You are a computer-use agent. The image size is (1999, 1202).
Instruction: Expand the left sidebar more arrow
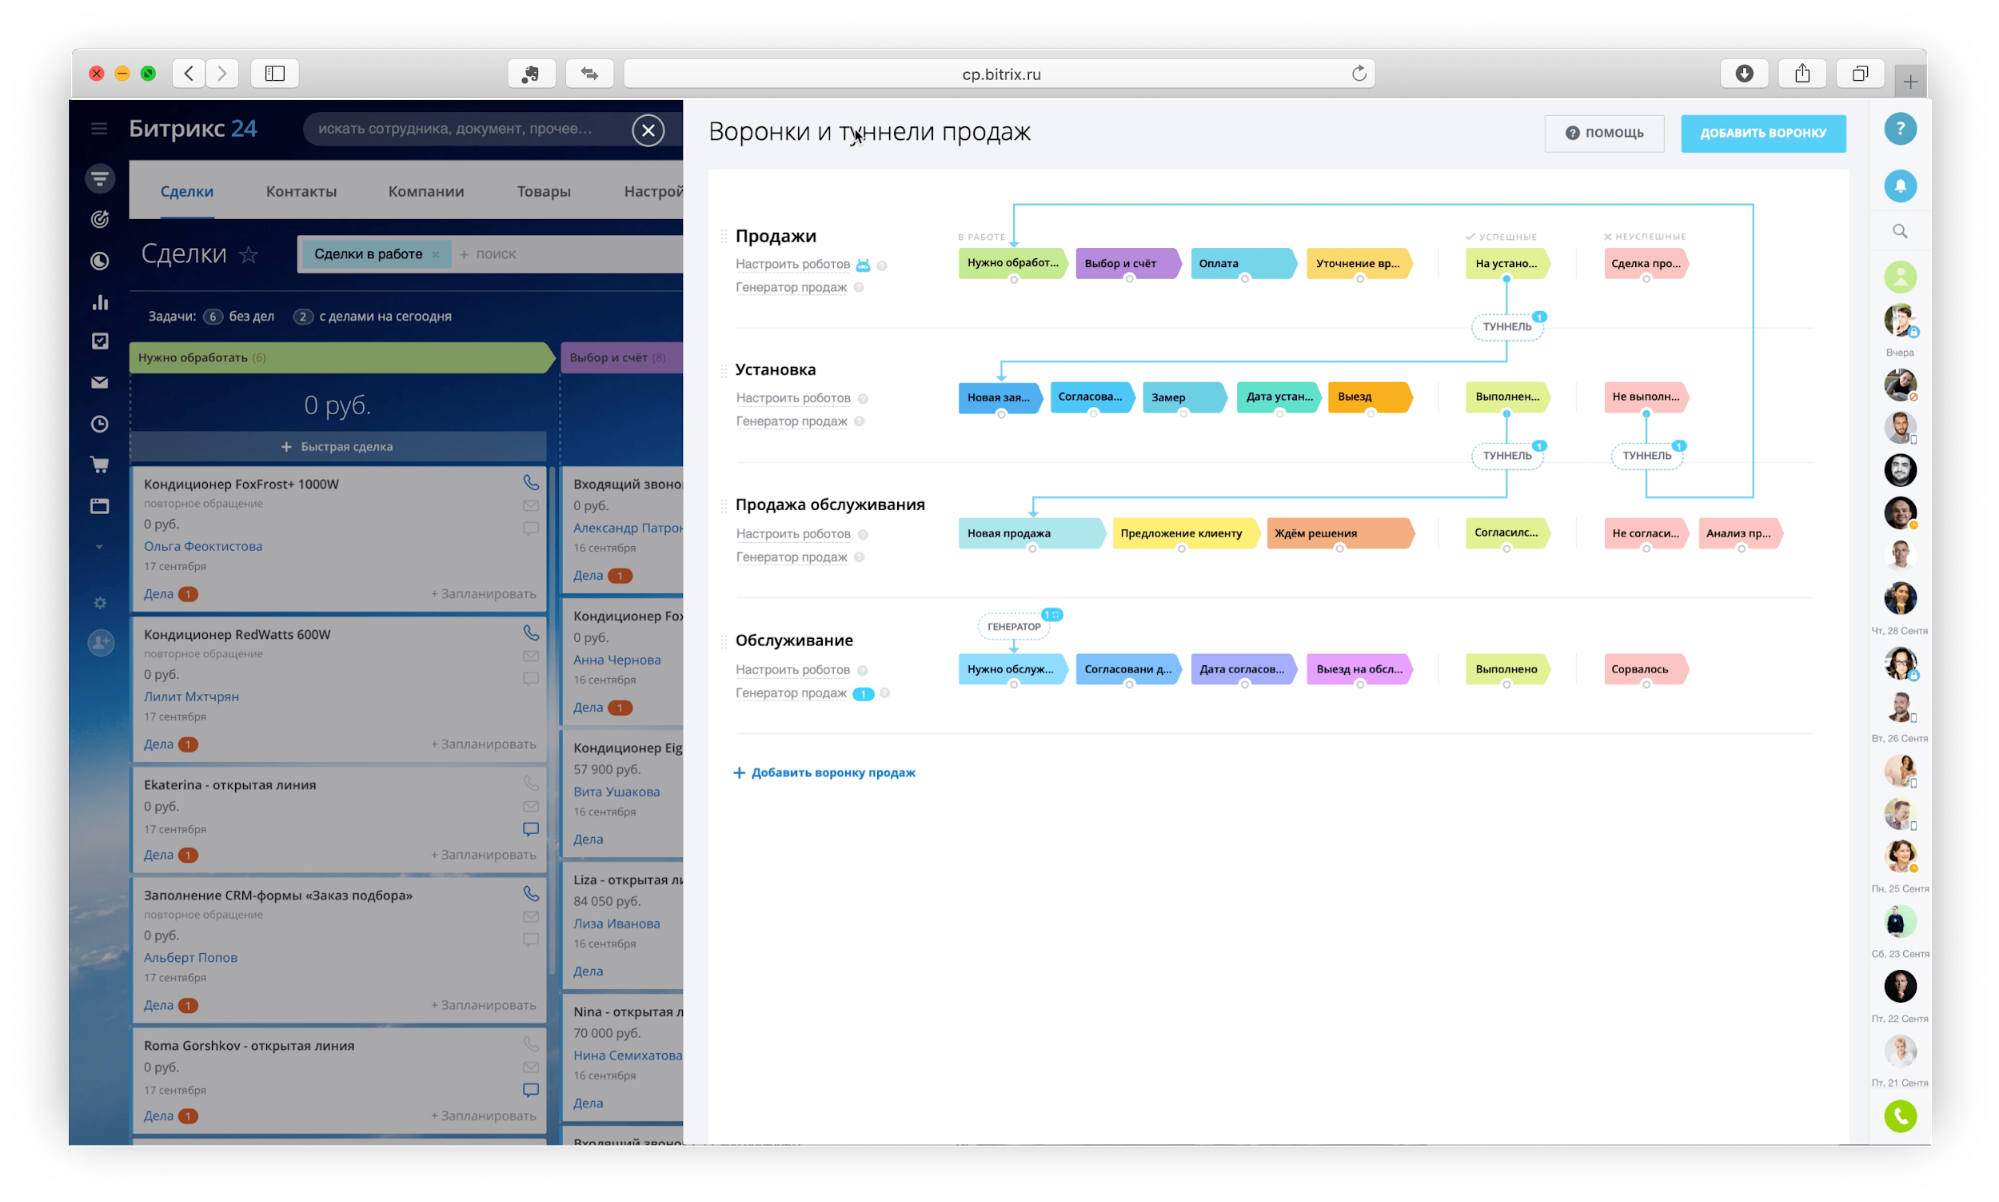(99, 547)
